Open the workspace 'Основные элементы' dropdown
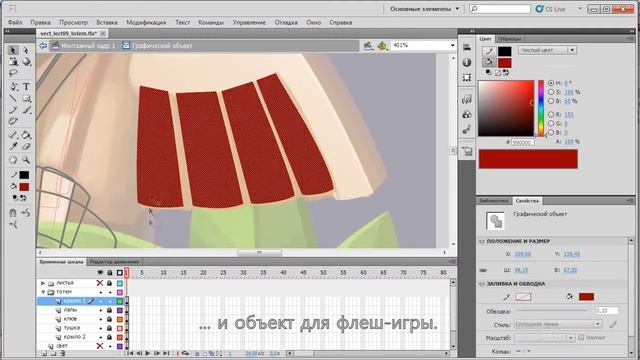The image size is (640, 360). [424, 9]
